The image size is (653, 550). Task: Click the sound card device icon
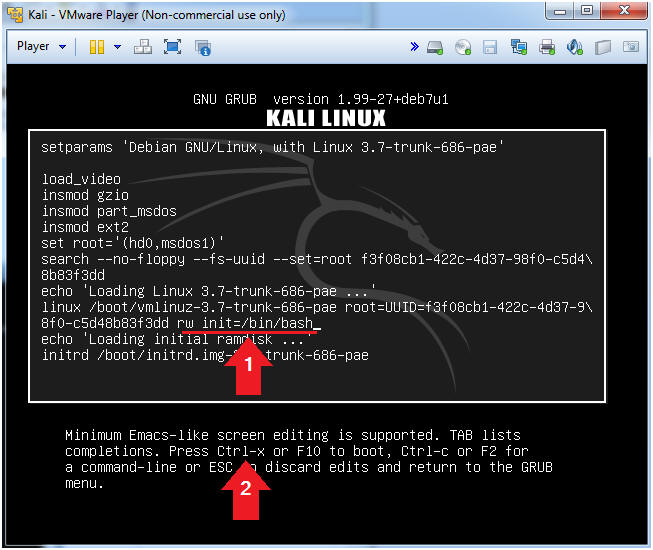[575, 47]
